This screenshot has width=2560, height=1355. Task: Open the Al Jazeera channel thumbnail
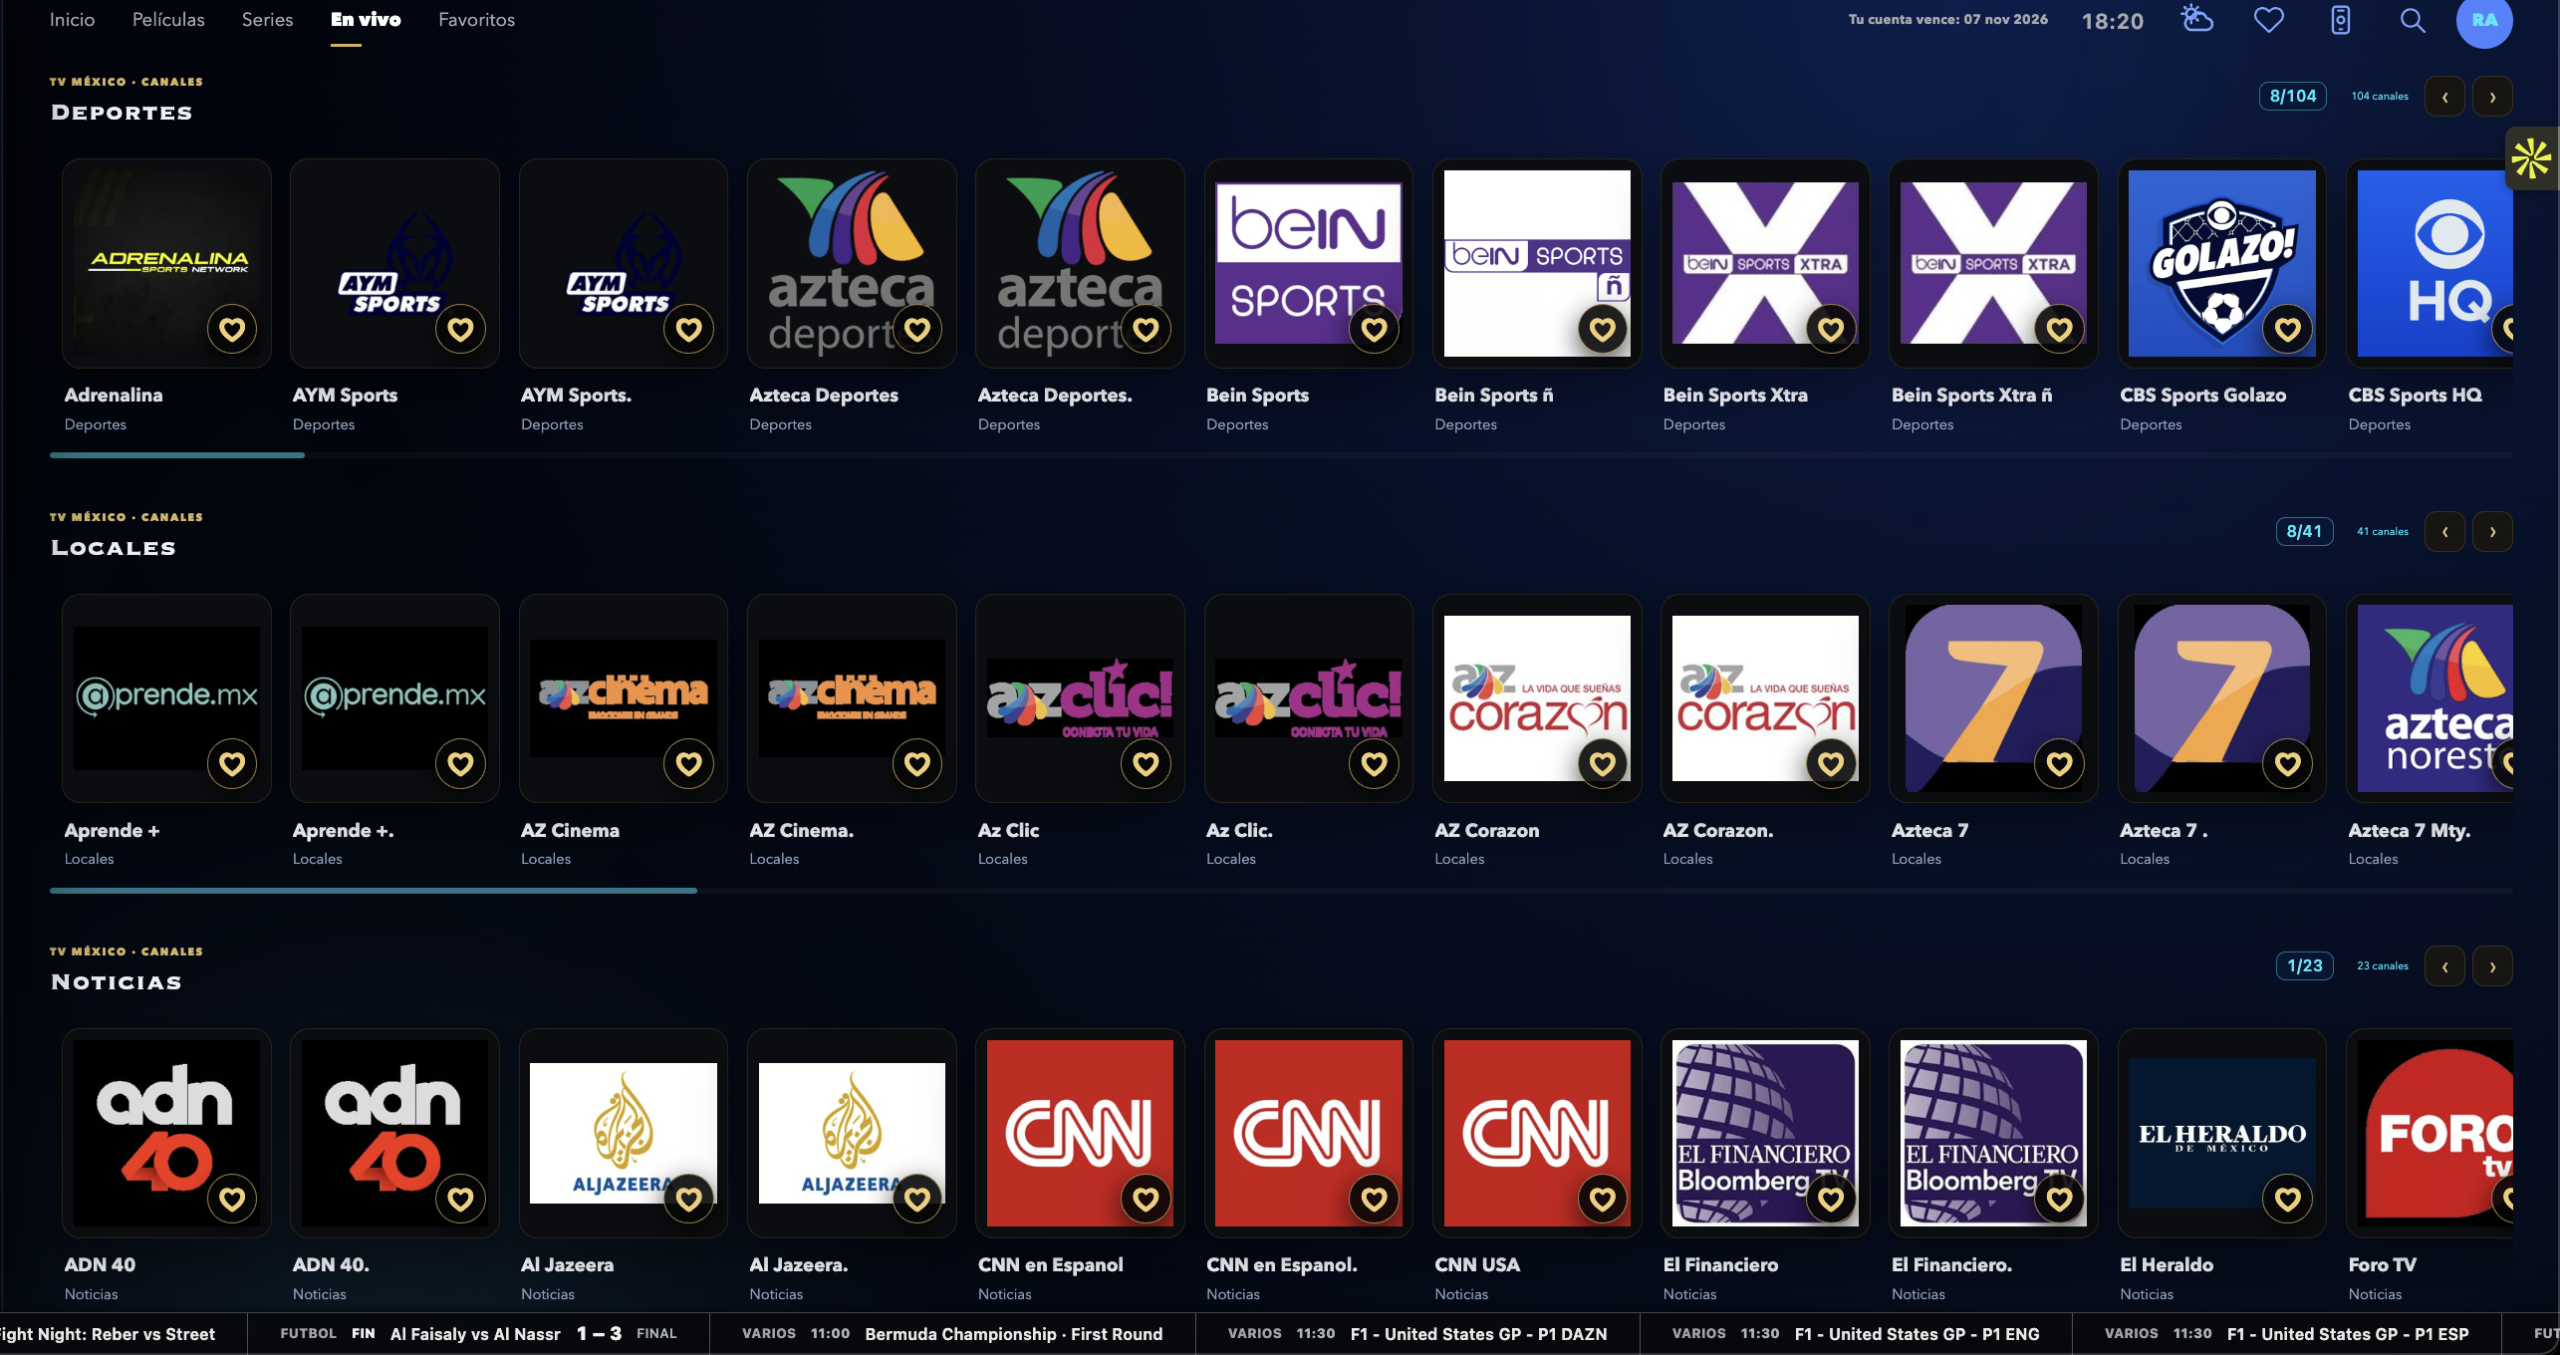pyautogui.click(x=623, y=1133)
